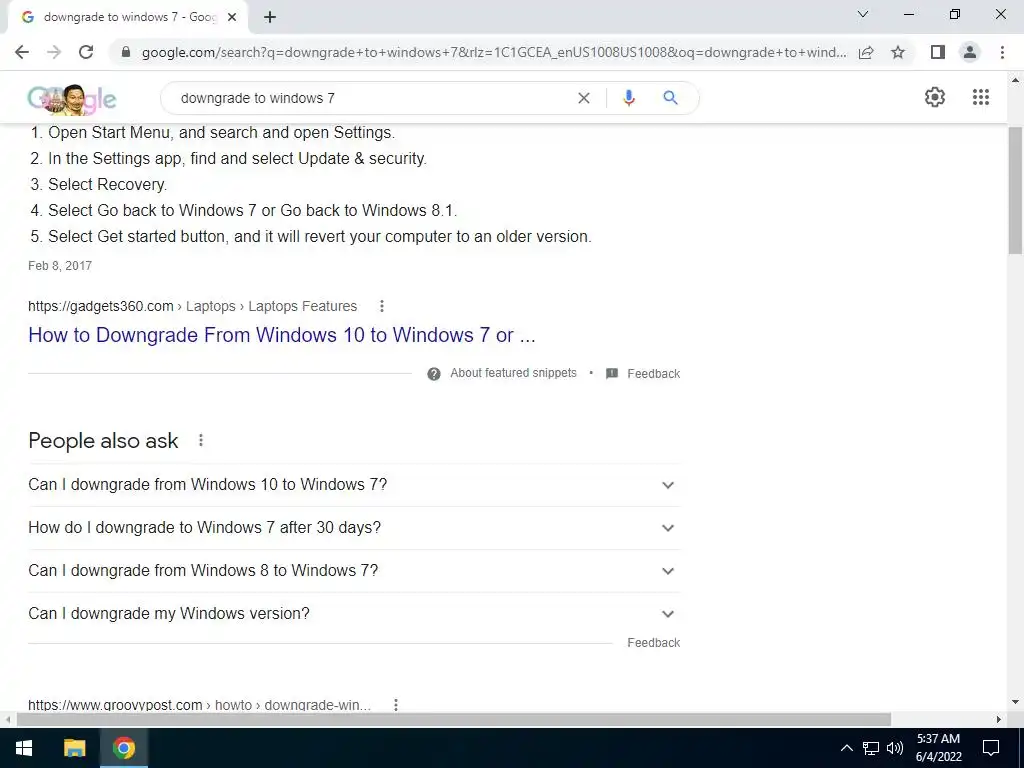Open the Chrome profile avatar menu

click(970, 52)
